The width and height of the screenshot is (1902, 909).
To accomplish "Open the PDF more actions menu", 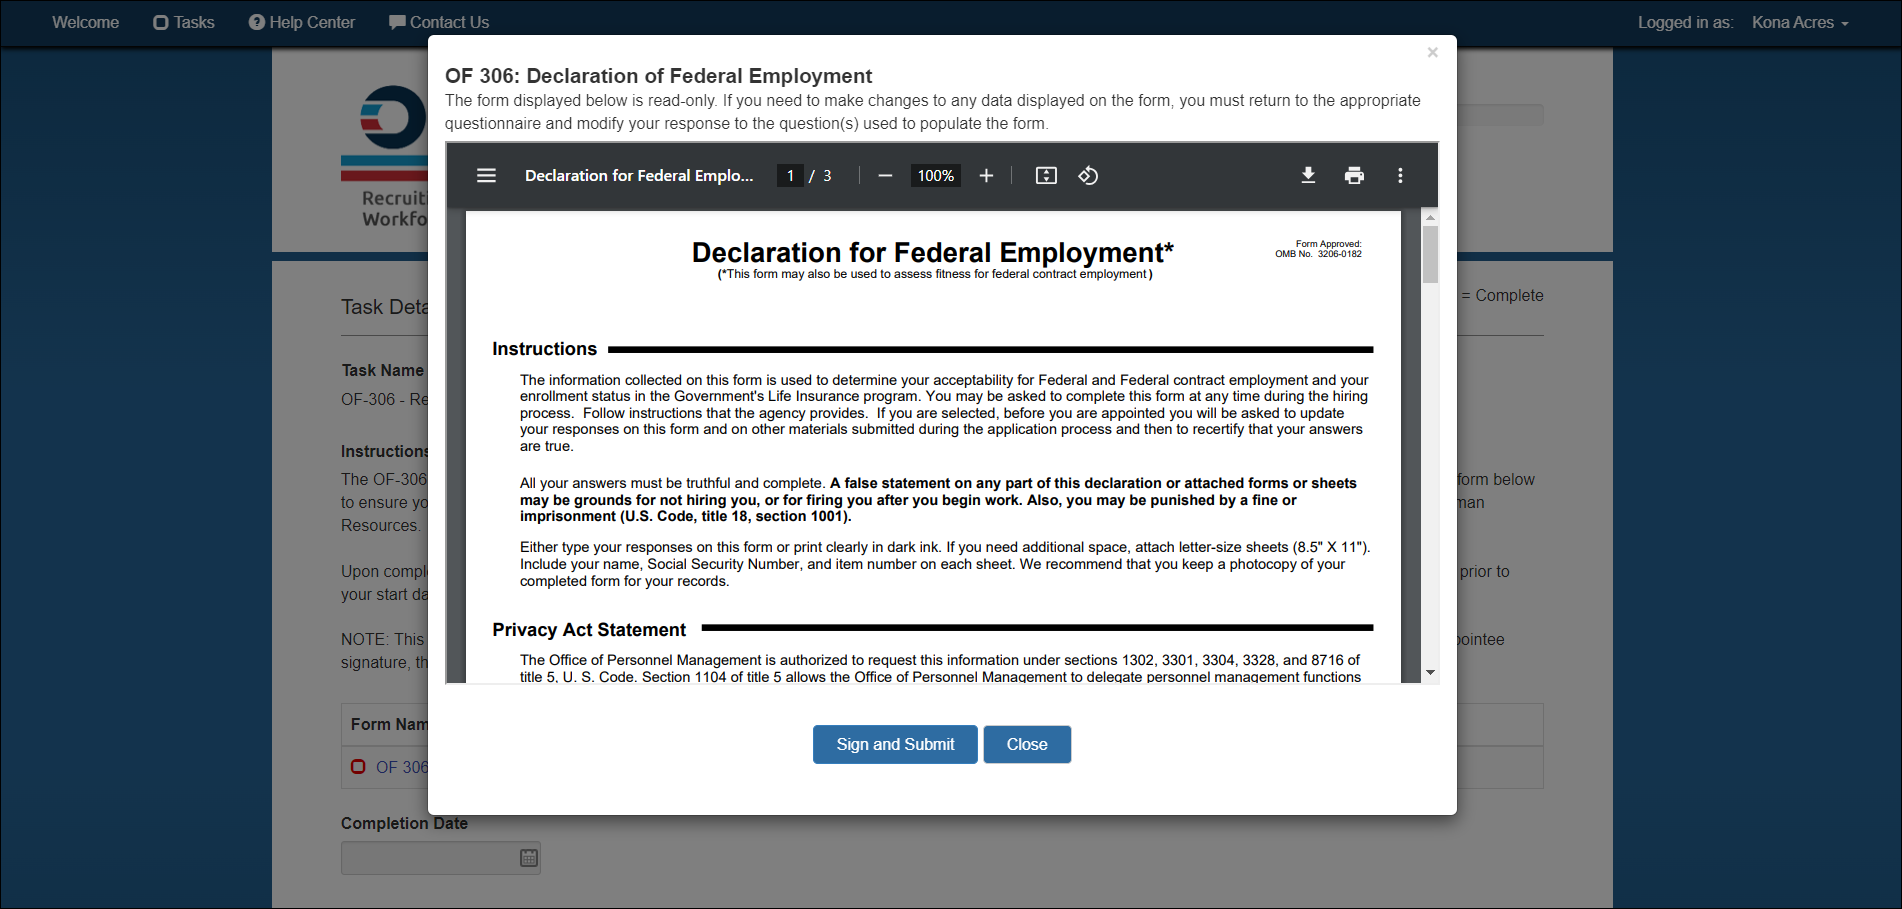I will click(1400, 176).
